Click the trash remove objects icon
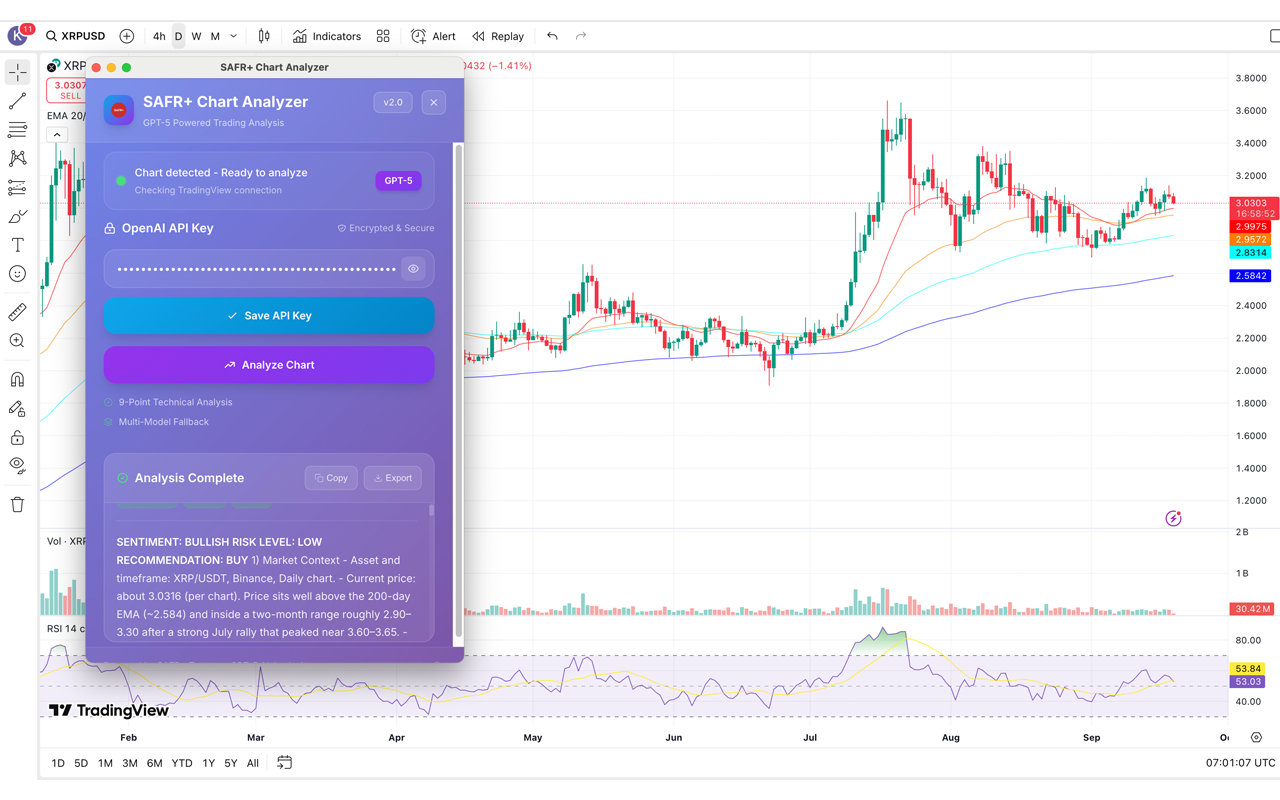 coord(17,505)
